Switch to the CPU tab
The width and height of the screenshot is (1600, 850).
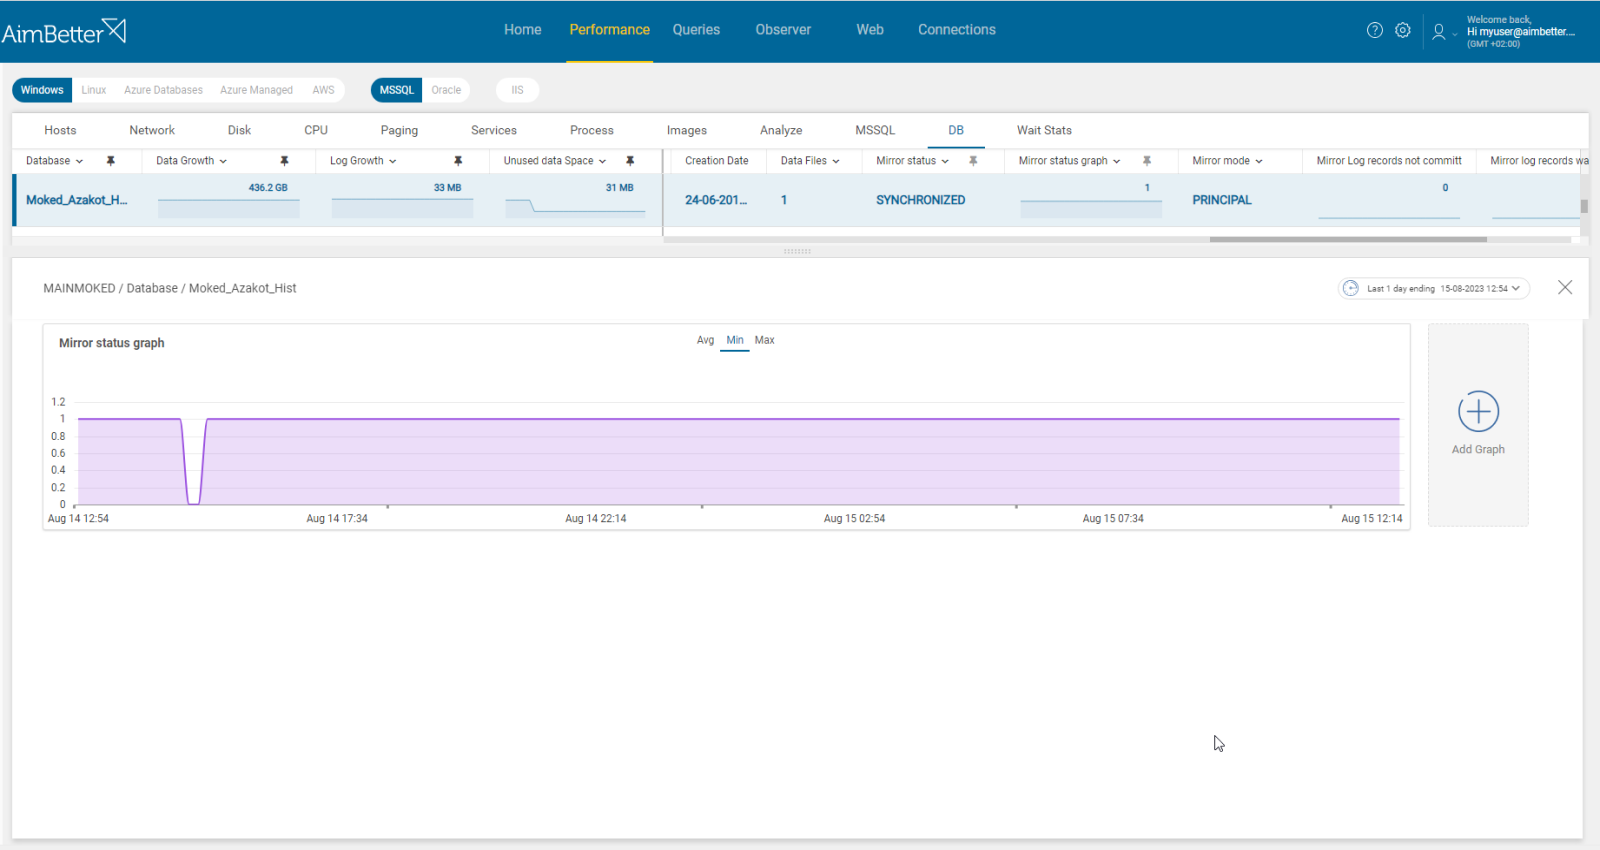coord(316,130)
